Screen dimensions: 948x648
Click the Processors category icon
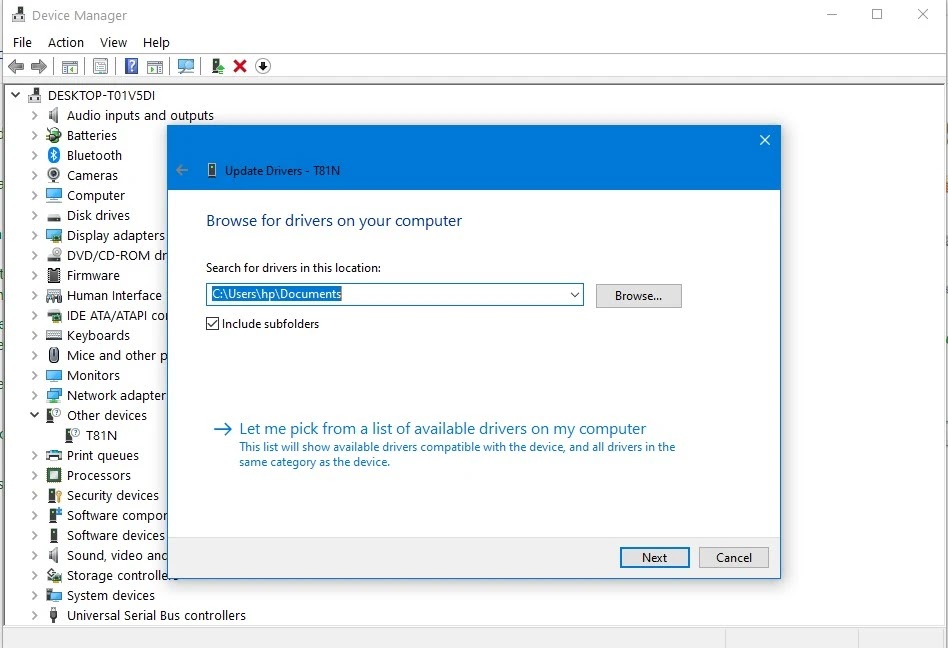(x=54, y=475)
